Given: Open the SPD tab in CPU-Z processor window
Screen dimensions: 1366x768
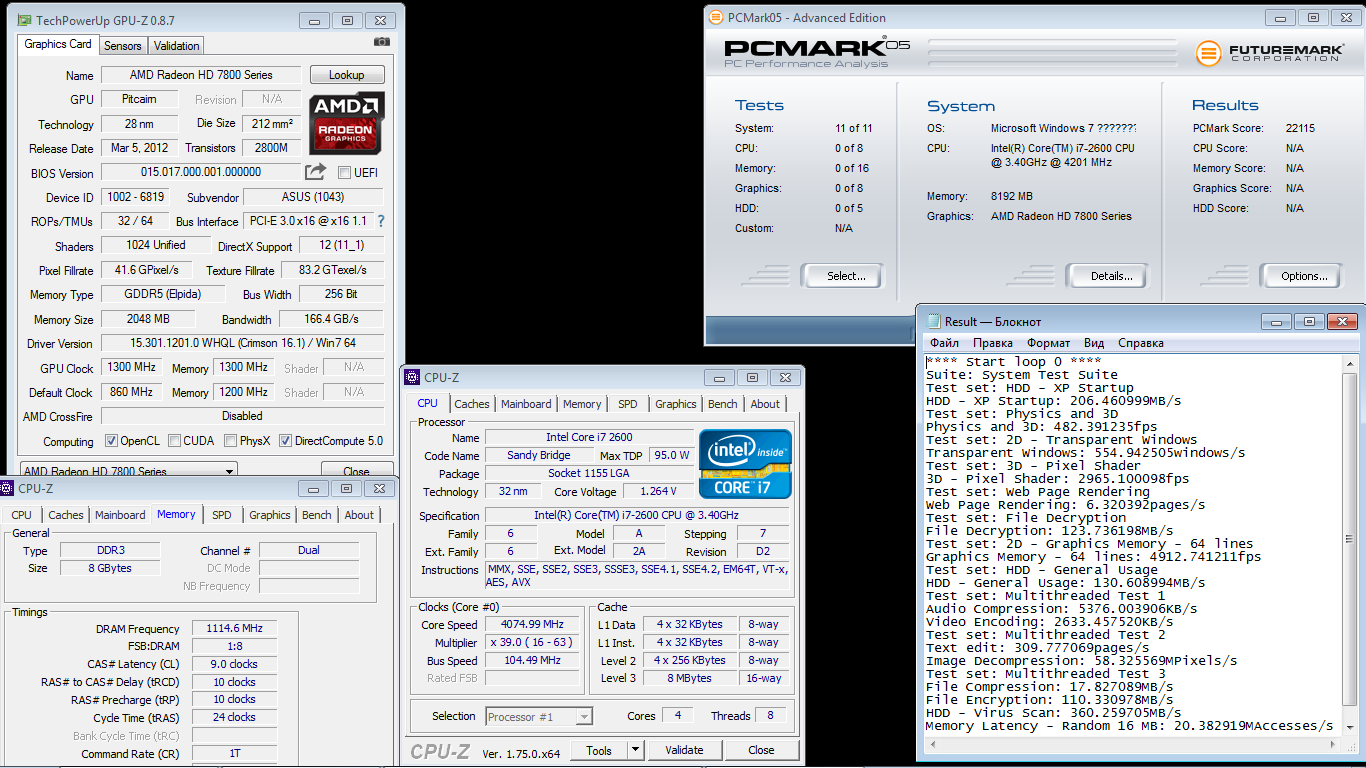Looking at the screenshot, I should (627, 404).
